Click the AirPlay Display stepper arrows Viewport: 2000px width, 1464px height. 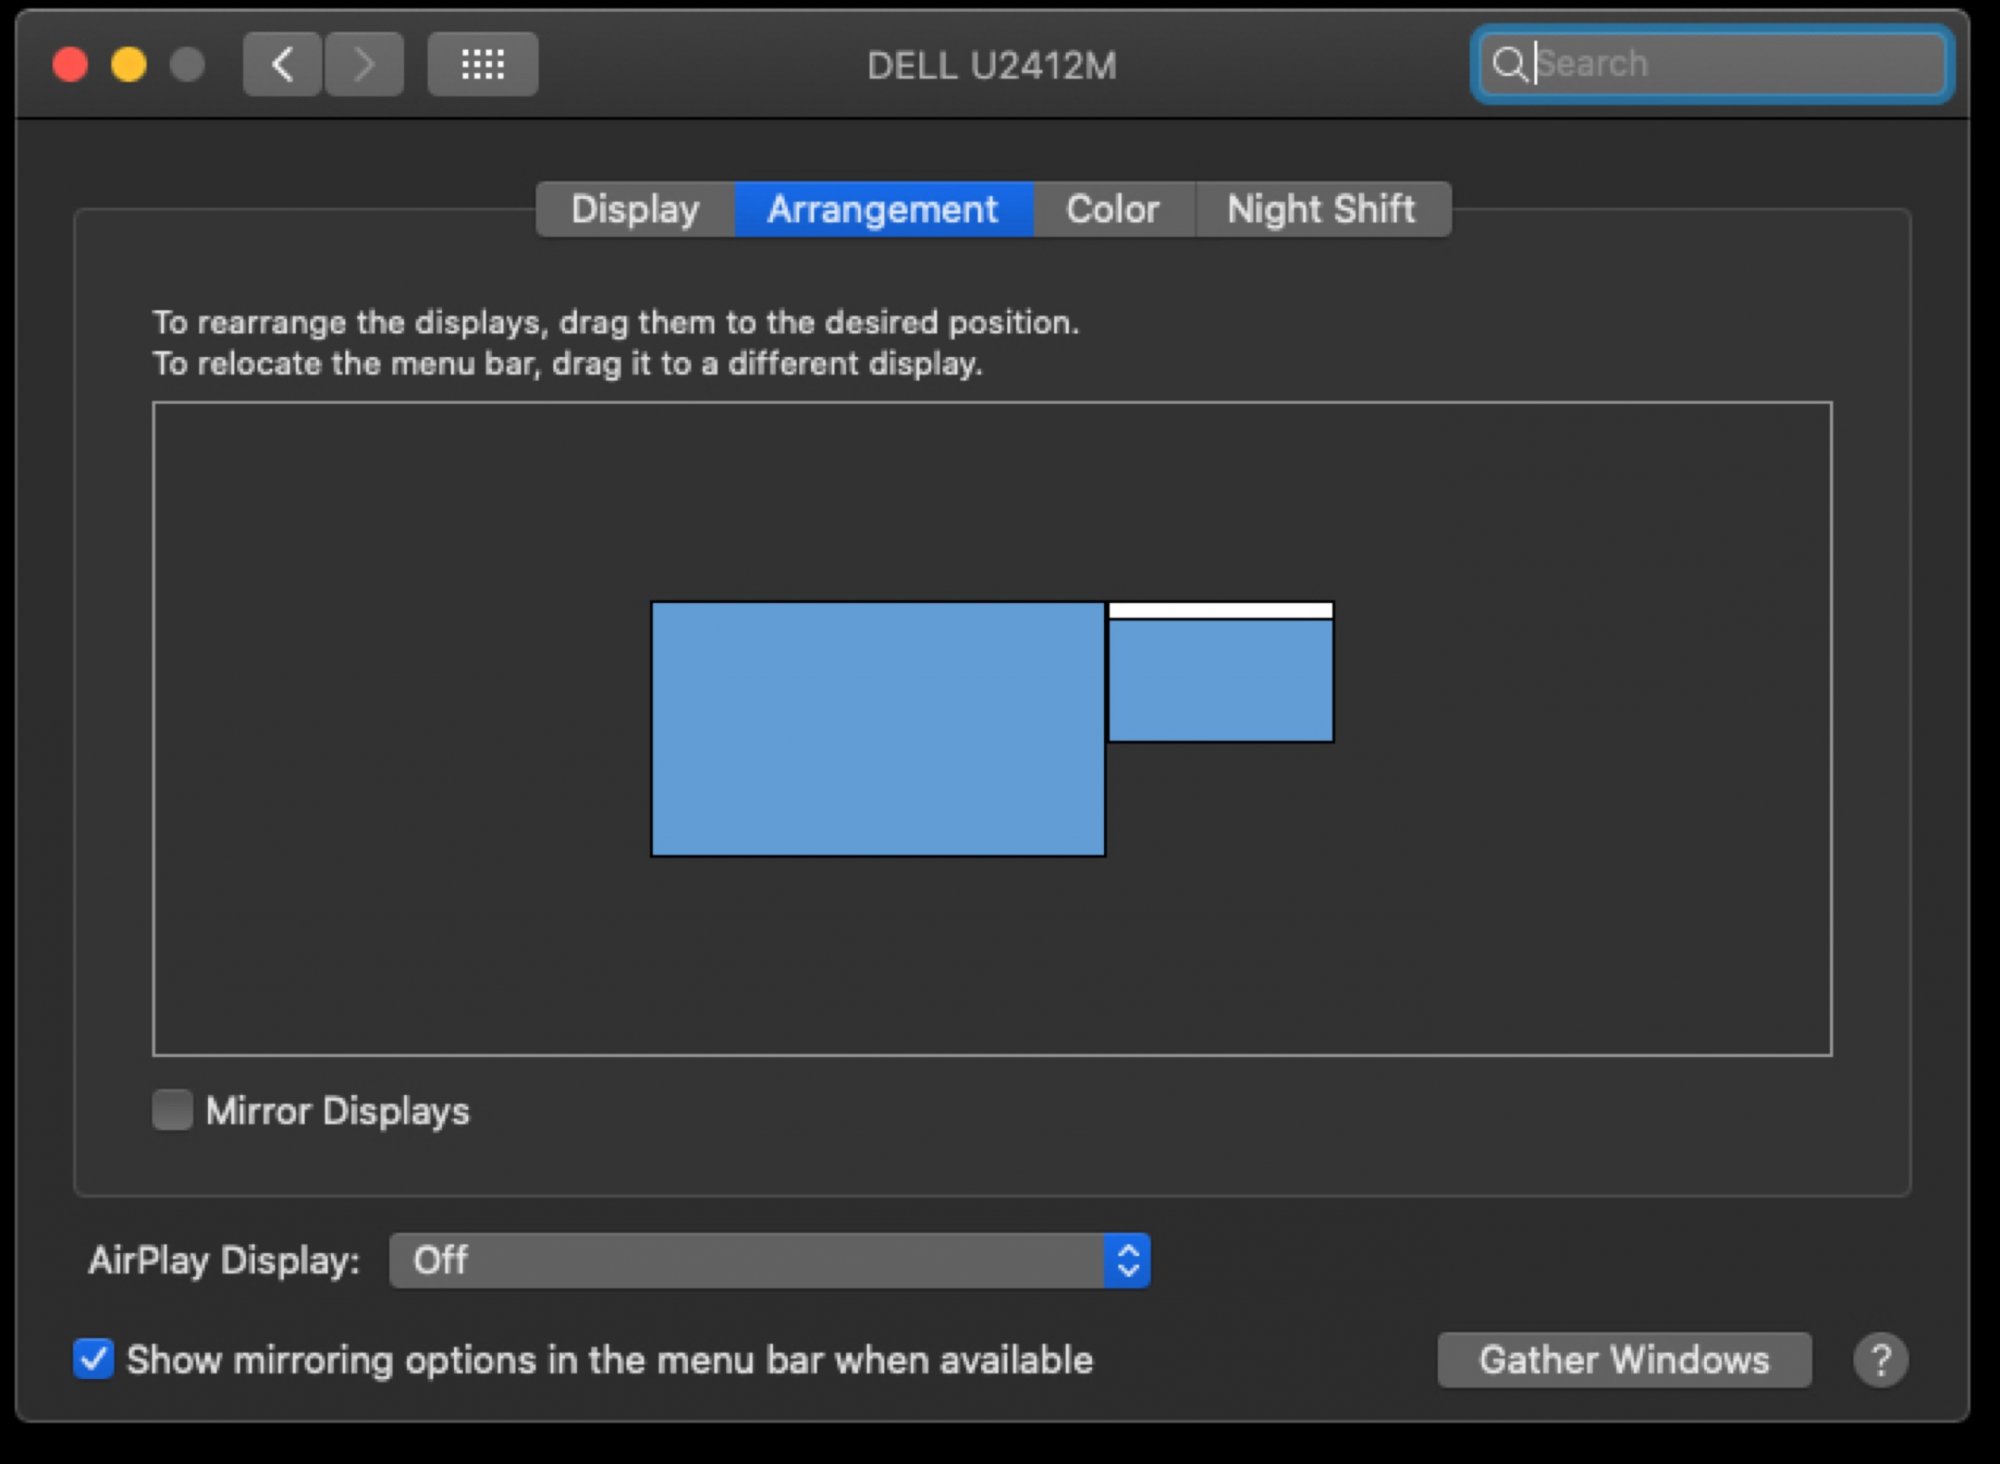pyautogui.click(x=1128, y=1260)
